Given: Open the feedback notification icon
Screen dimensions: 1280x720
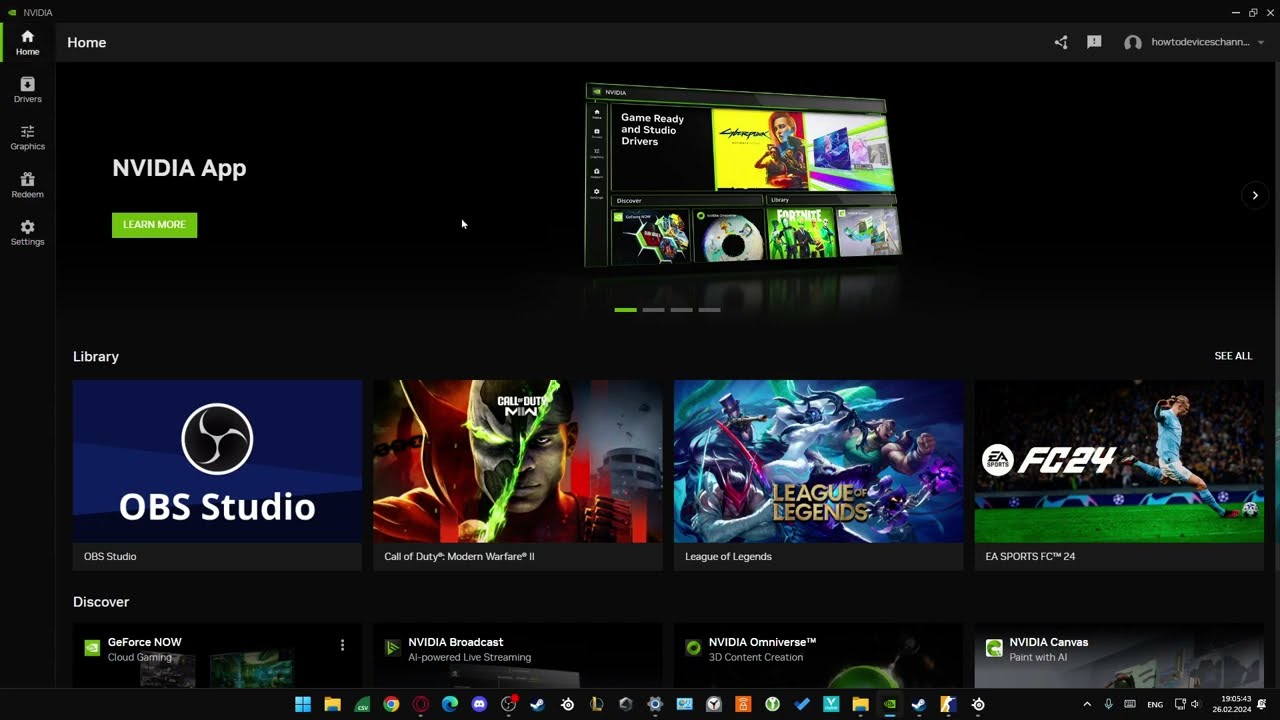Looking at the screenshot, I should [x=1094, y=42].
